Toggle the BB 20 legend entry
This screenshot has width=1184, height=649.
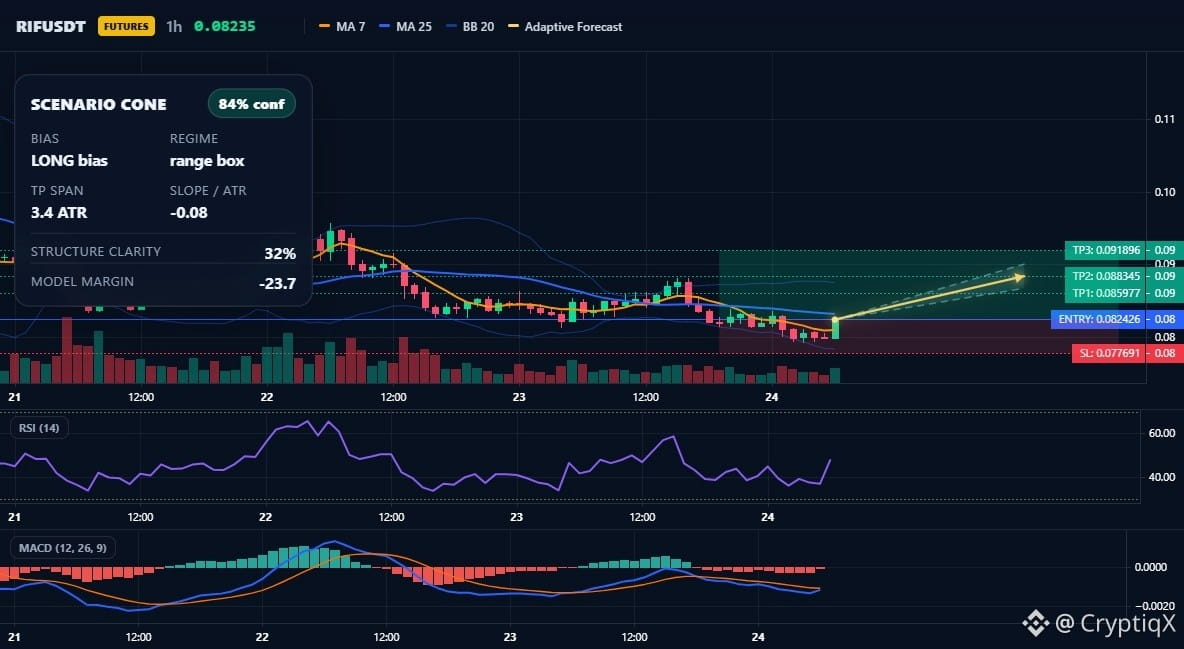(470, 26)
